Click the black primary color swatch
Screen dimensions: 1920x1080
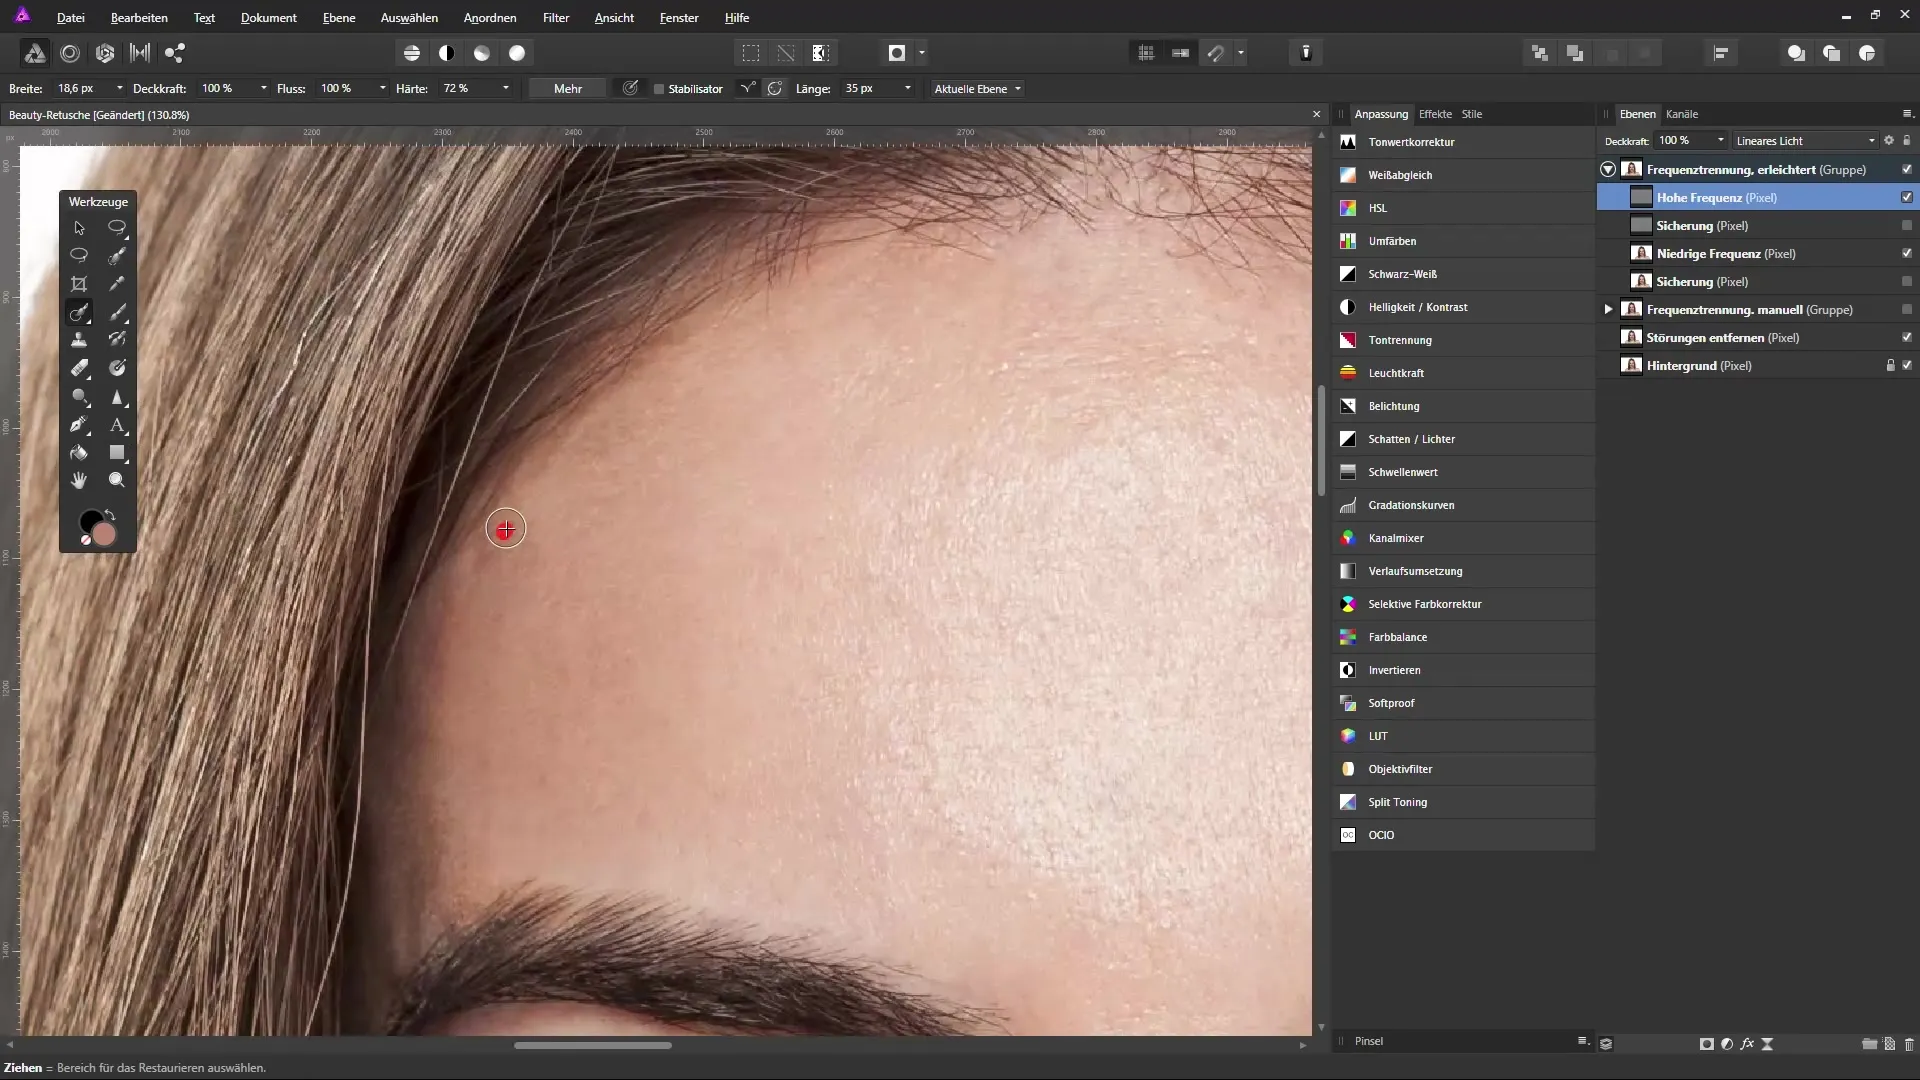tap(89, 521)
